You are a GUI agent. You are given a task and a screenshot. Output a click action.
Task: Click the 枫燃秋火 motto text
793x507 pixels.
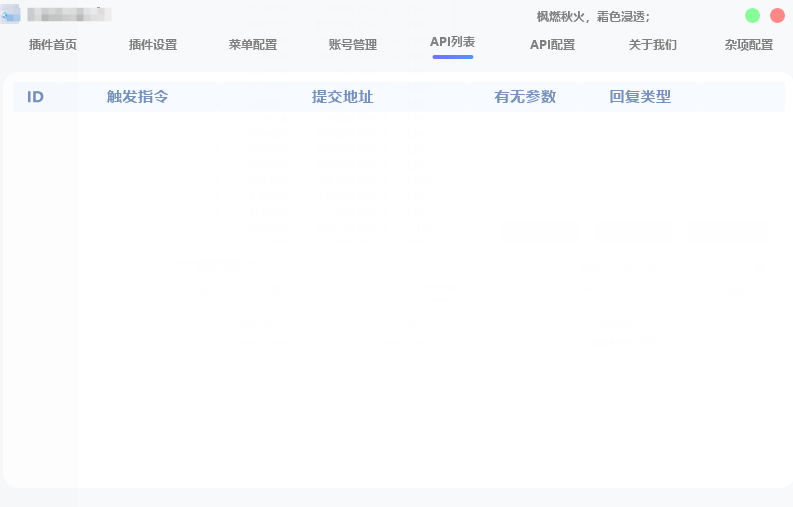[x=593, y=17]
